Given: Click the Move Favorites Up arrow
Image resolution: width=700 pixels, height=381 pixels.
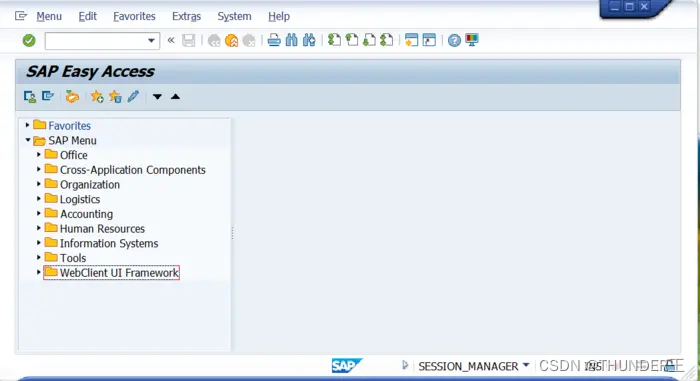Looking at the screenshot, I should (175, 96).
